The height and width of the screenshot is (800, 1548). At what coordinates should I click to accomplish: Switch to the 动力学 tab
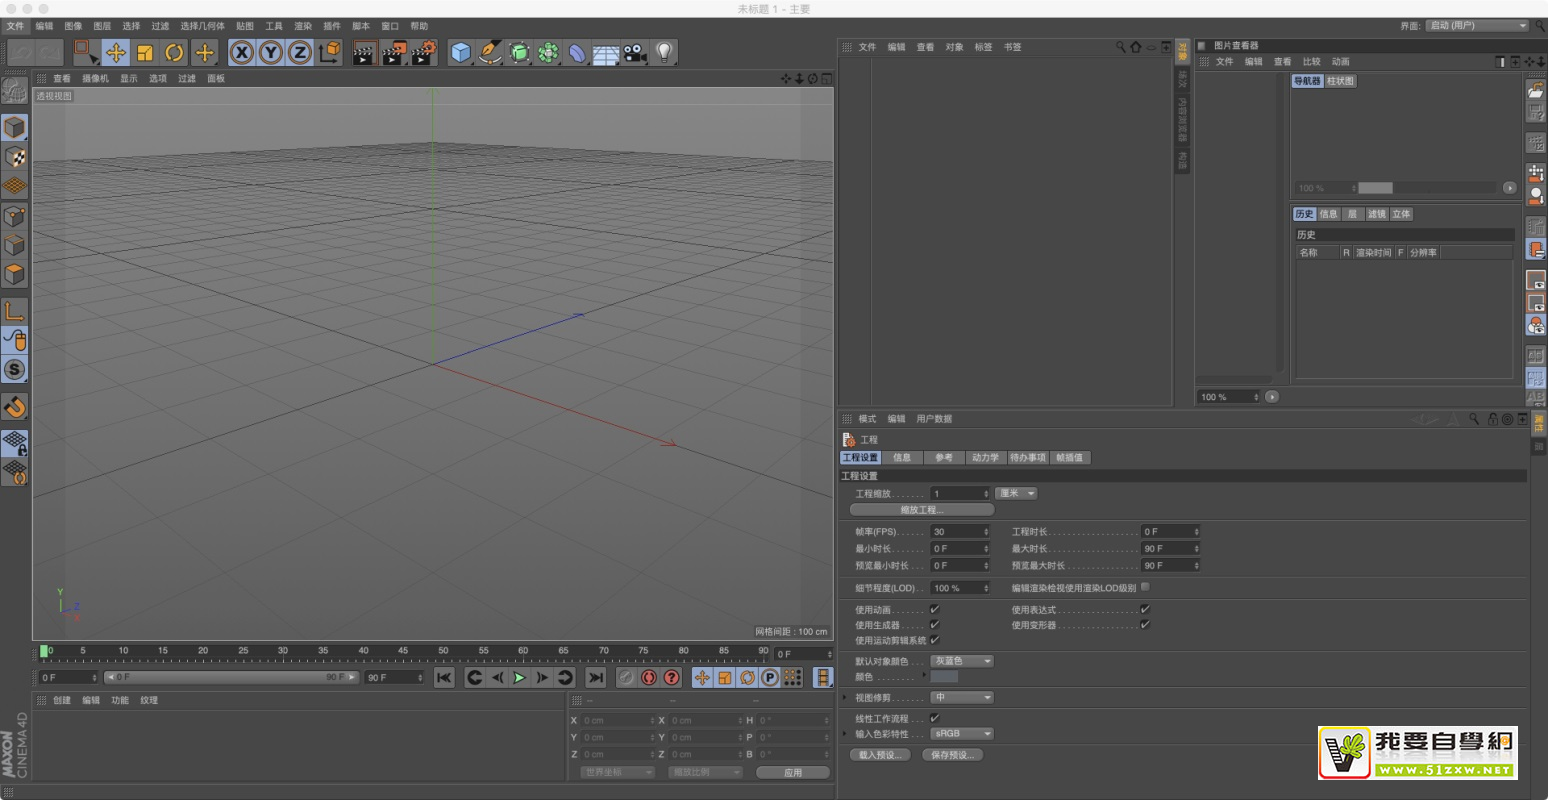984,458
